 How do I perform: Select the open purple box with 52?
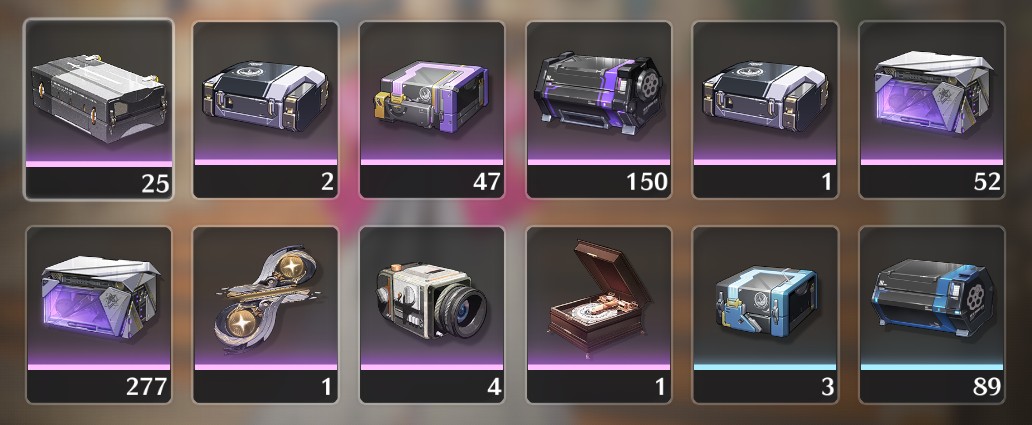pyautogui.click(x=932, y=109)
